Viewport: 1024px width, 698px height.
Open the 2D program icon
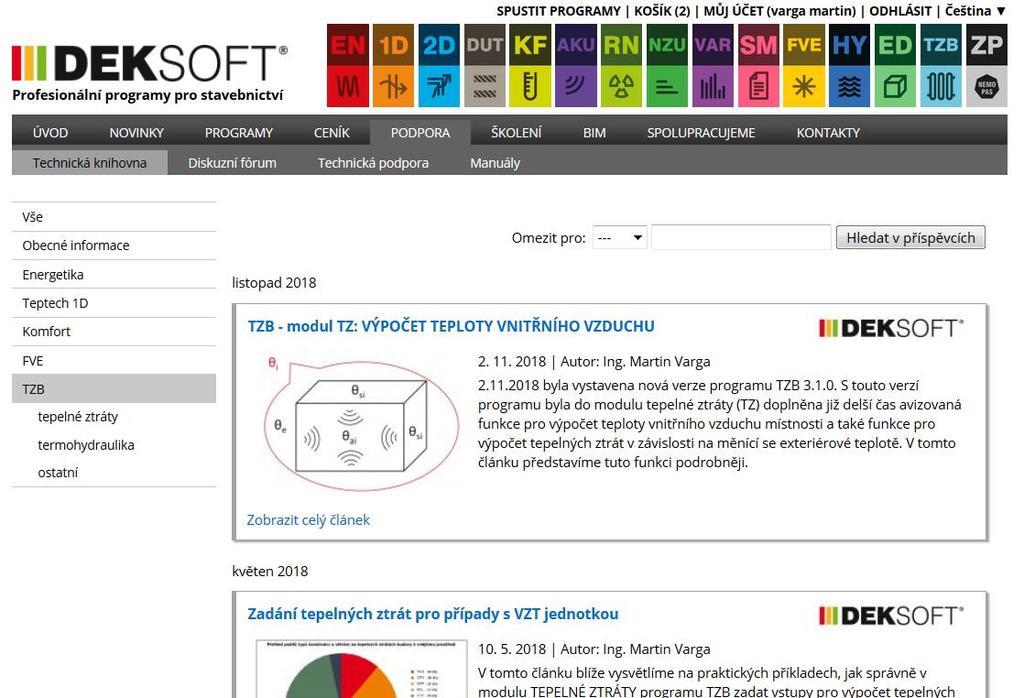pos(439,65)
